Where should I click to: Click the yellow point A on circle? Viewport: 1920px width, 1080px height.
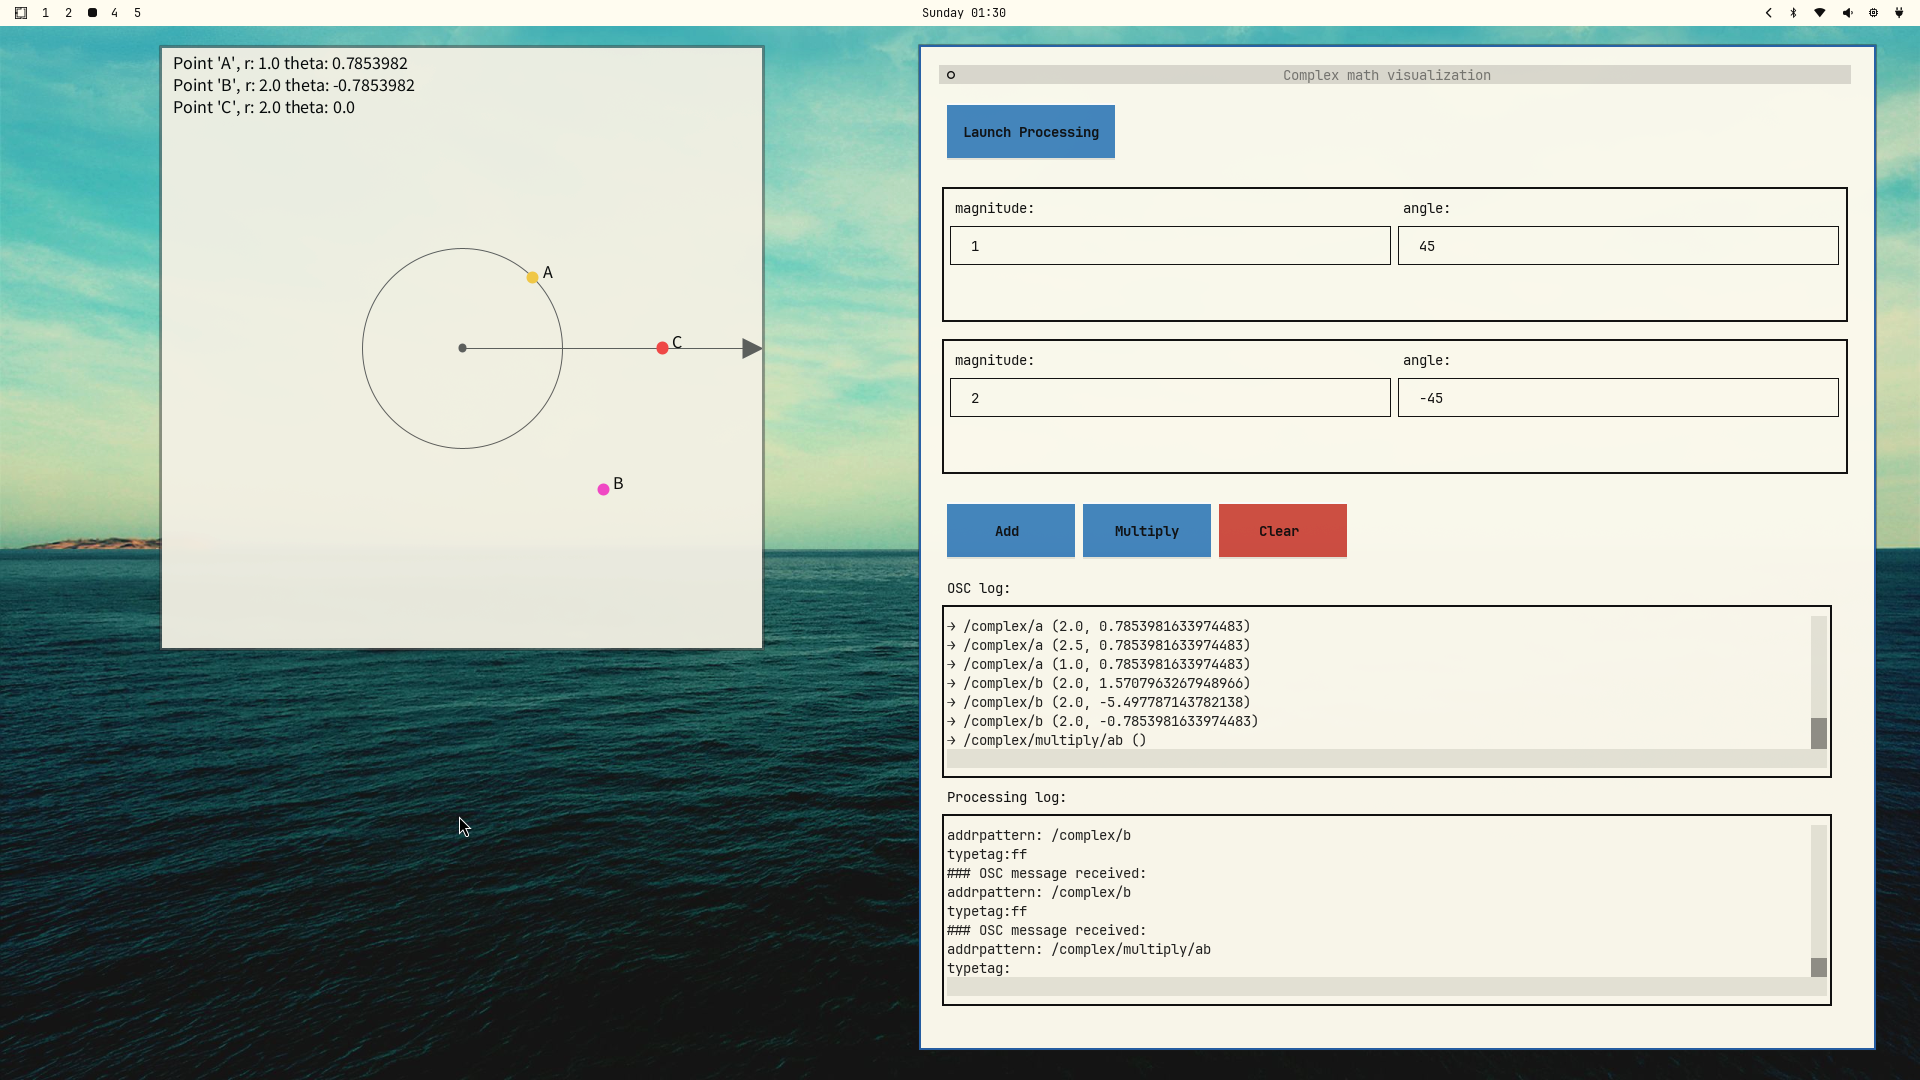tap(532, 277)
